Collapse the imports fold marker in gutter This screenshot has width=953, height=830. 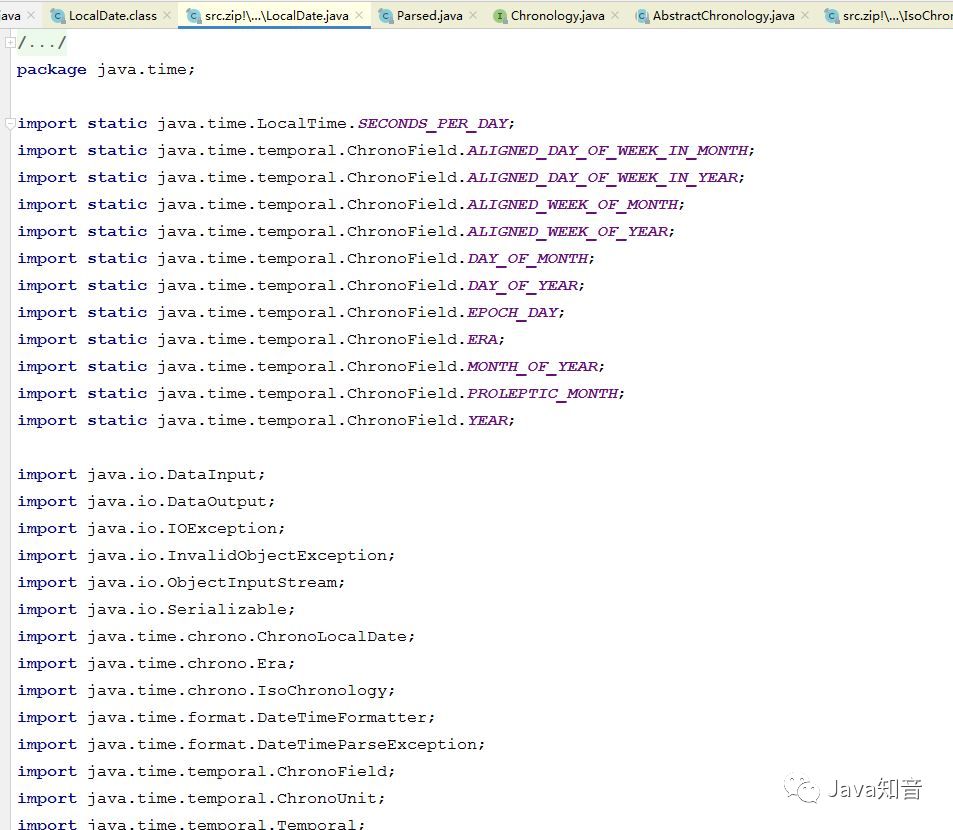pyautogui.click(x=10, y=123)
